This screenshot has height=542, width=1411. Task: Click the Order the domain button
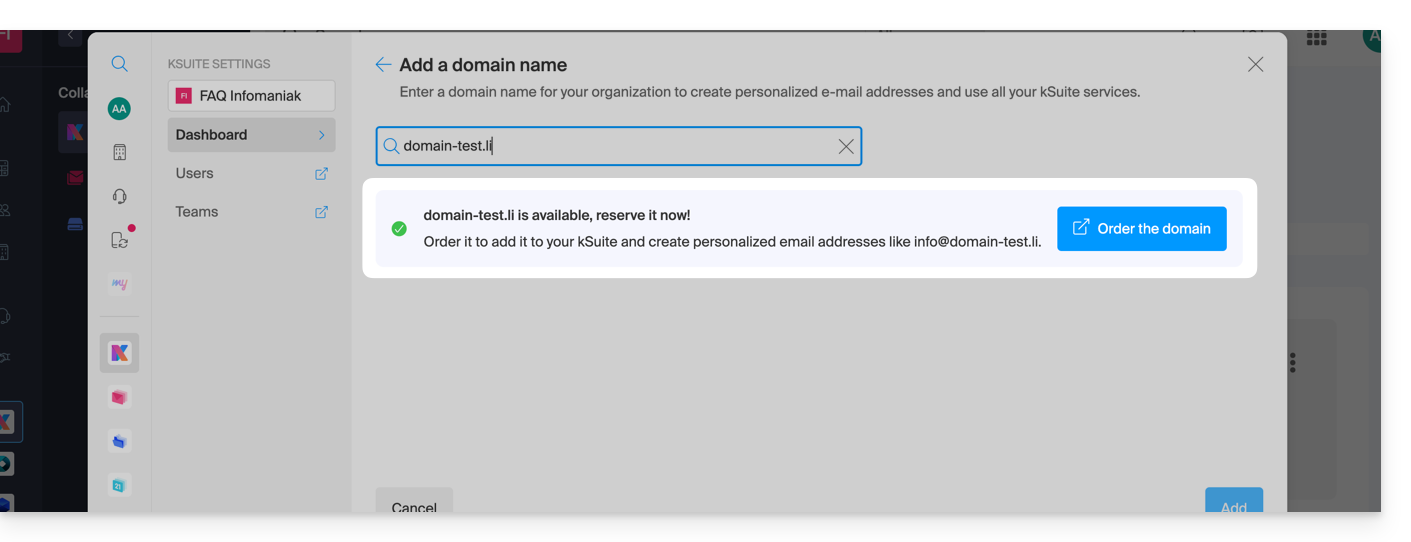[x=1141, y=229]
